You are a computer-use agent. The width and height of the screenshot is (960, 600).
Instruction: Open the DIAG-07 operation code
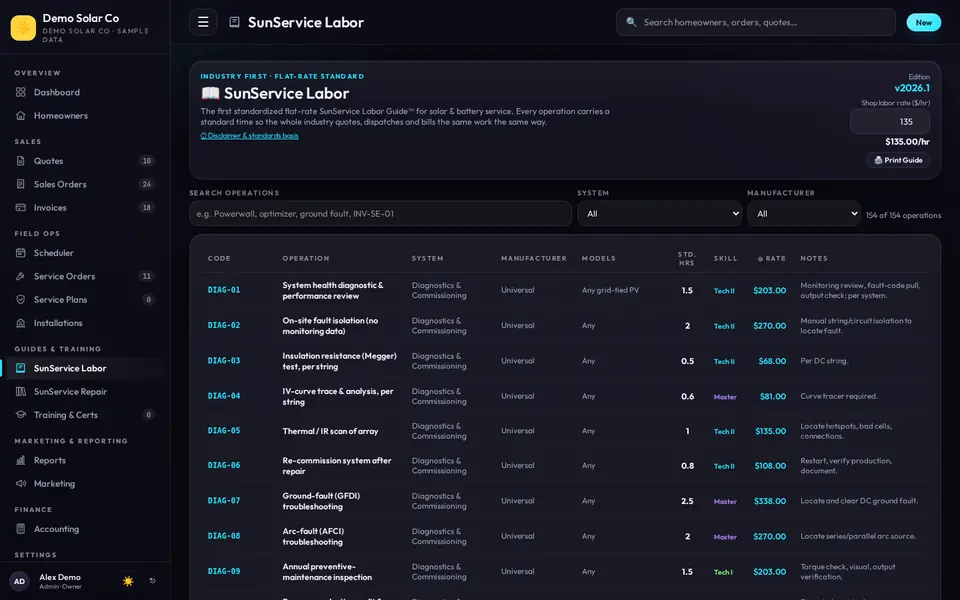coord(223,500)
